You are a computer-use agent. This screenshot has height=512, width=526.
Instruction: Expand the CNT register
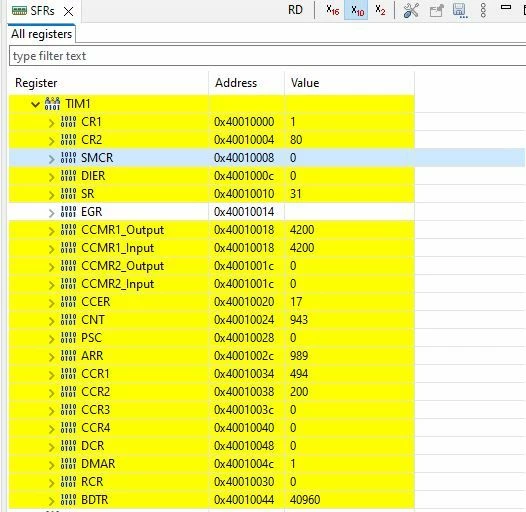pyautogui.click(x=51, y=321)
